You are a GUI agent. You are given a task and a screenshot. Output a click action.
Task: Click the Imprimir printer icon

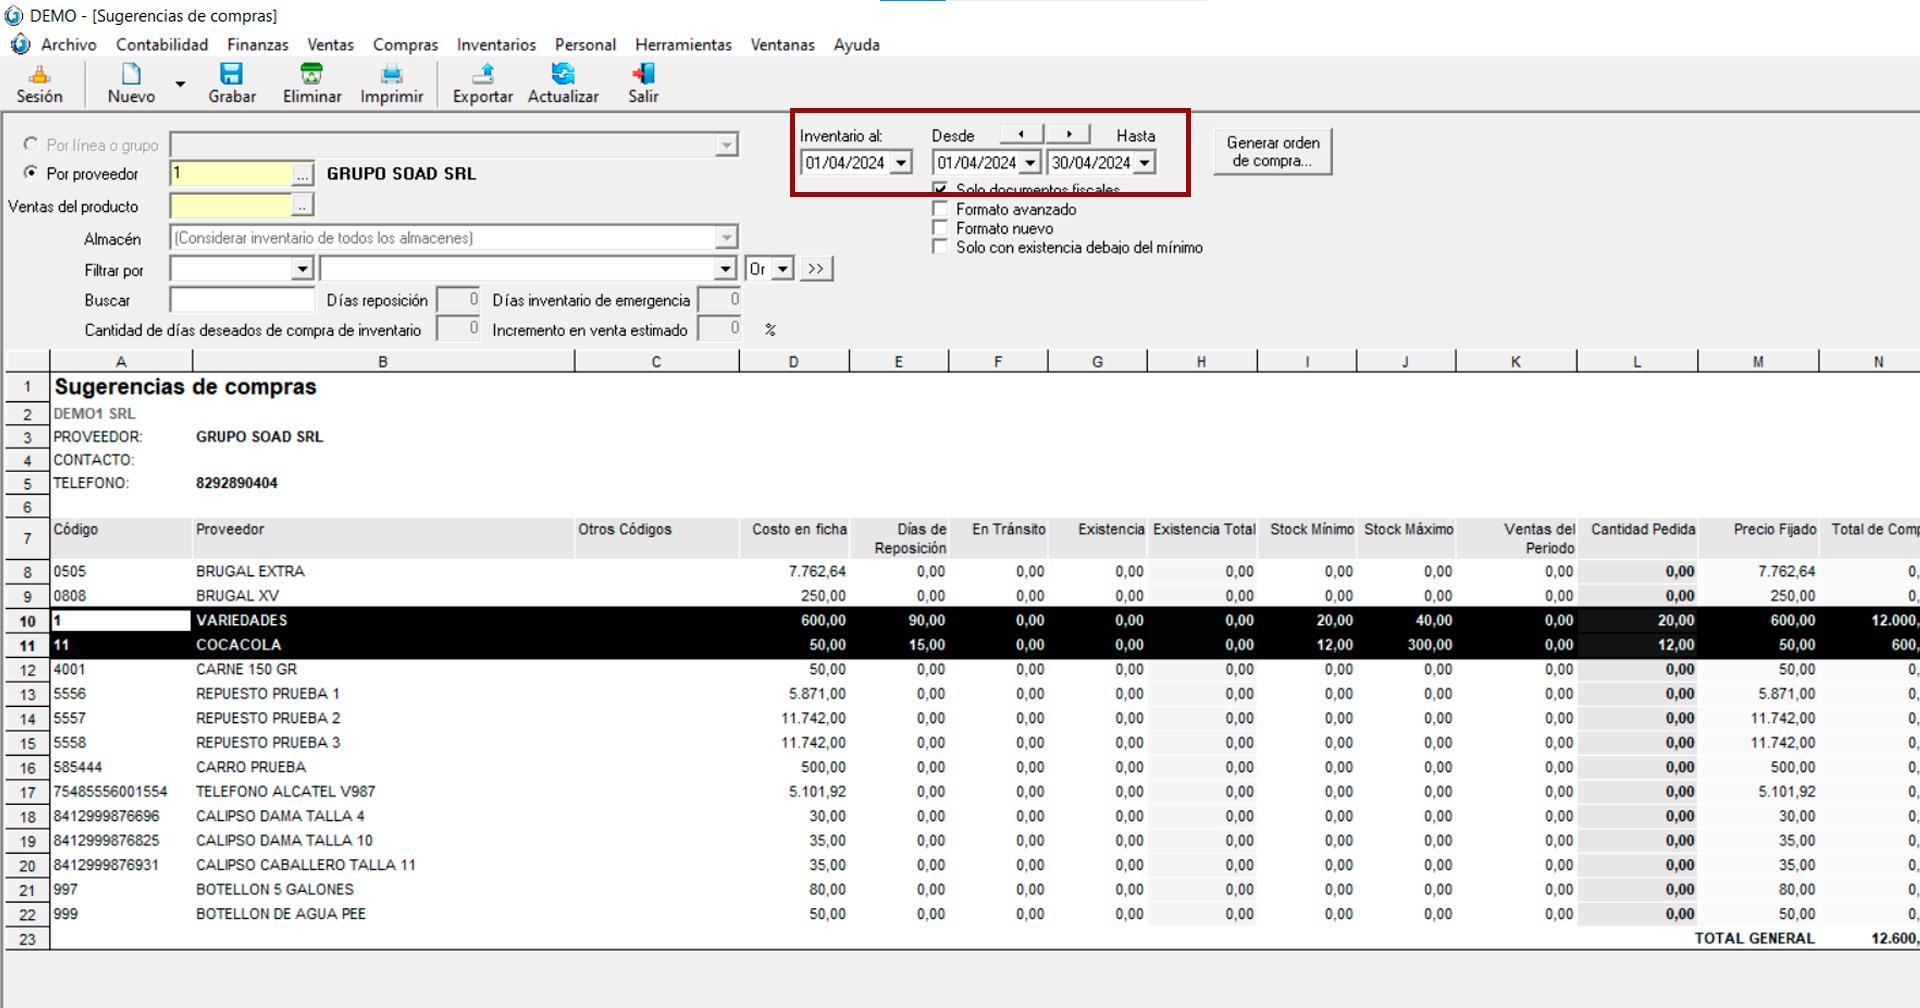391,75
